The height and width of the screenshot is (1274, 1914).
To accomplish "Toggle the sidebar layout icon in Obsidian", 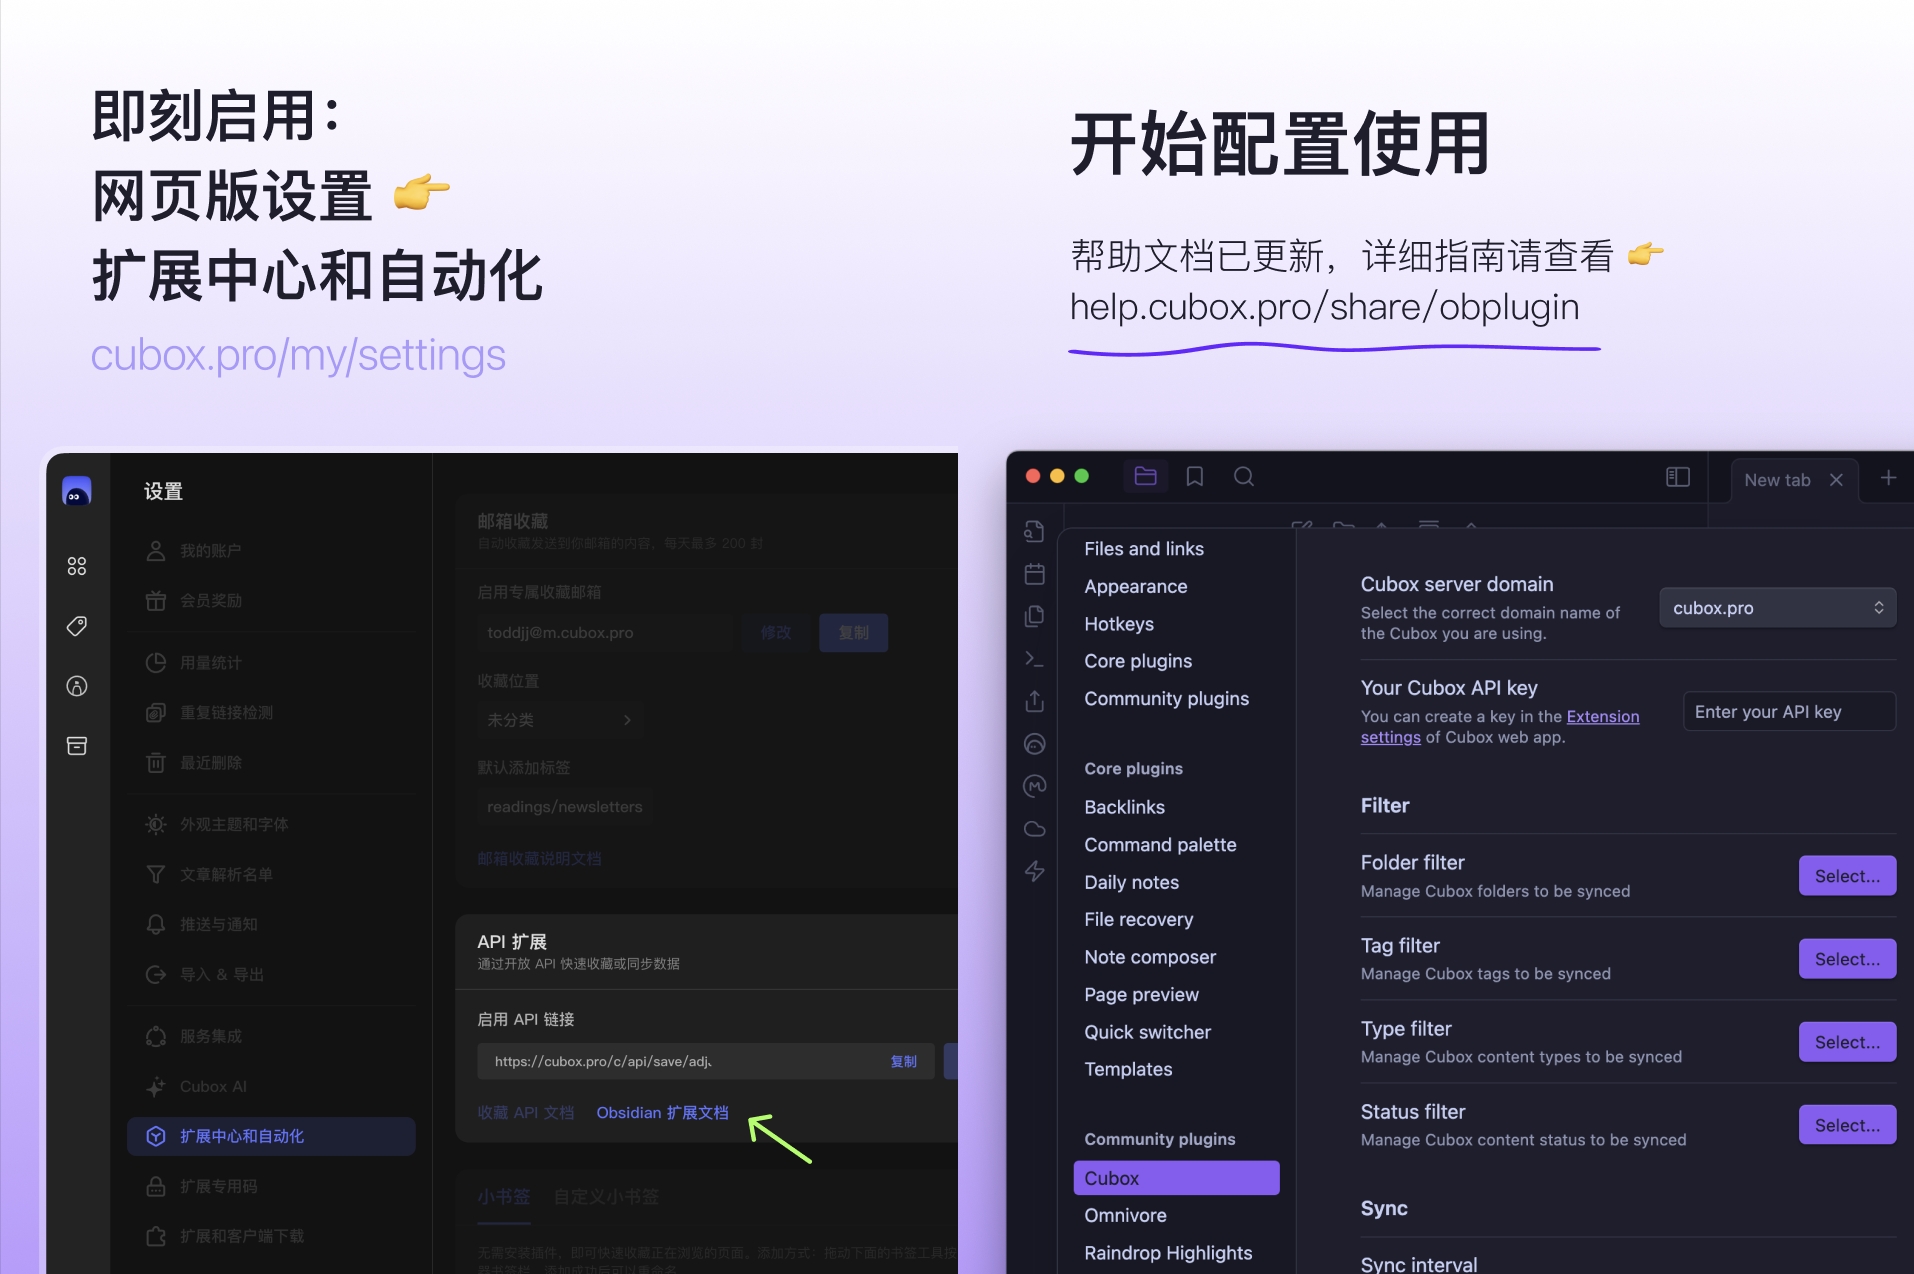I will pyautogui.click(x=1678, y=478).
